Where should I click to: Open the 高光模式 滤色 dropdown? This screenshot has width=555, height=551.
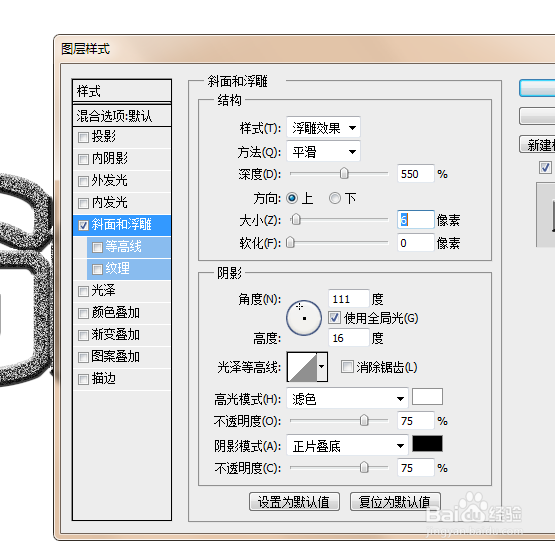(x=347, y=399)
